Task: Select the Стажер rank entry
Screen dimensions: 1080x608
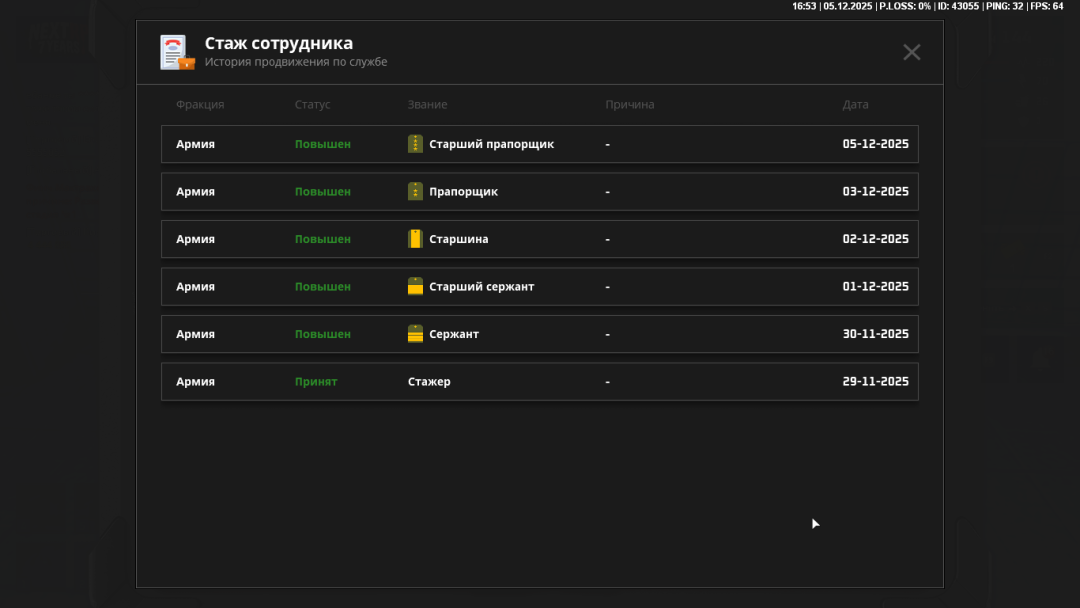Action: 429,382
